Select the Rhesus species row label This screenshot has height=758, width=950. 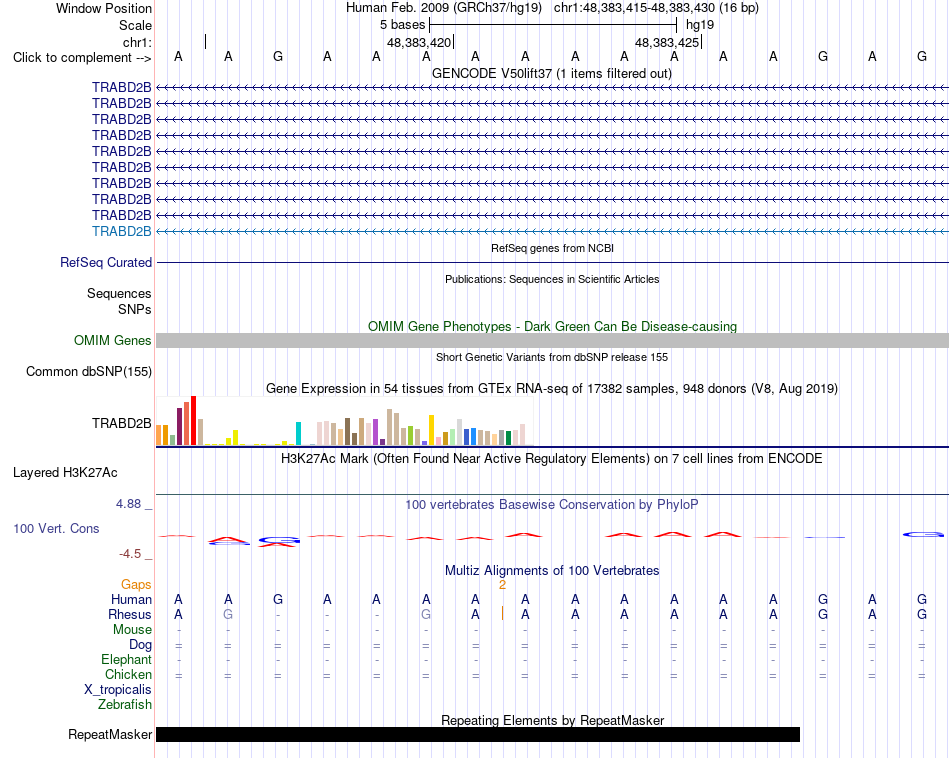tap(130, 614)
